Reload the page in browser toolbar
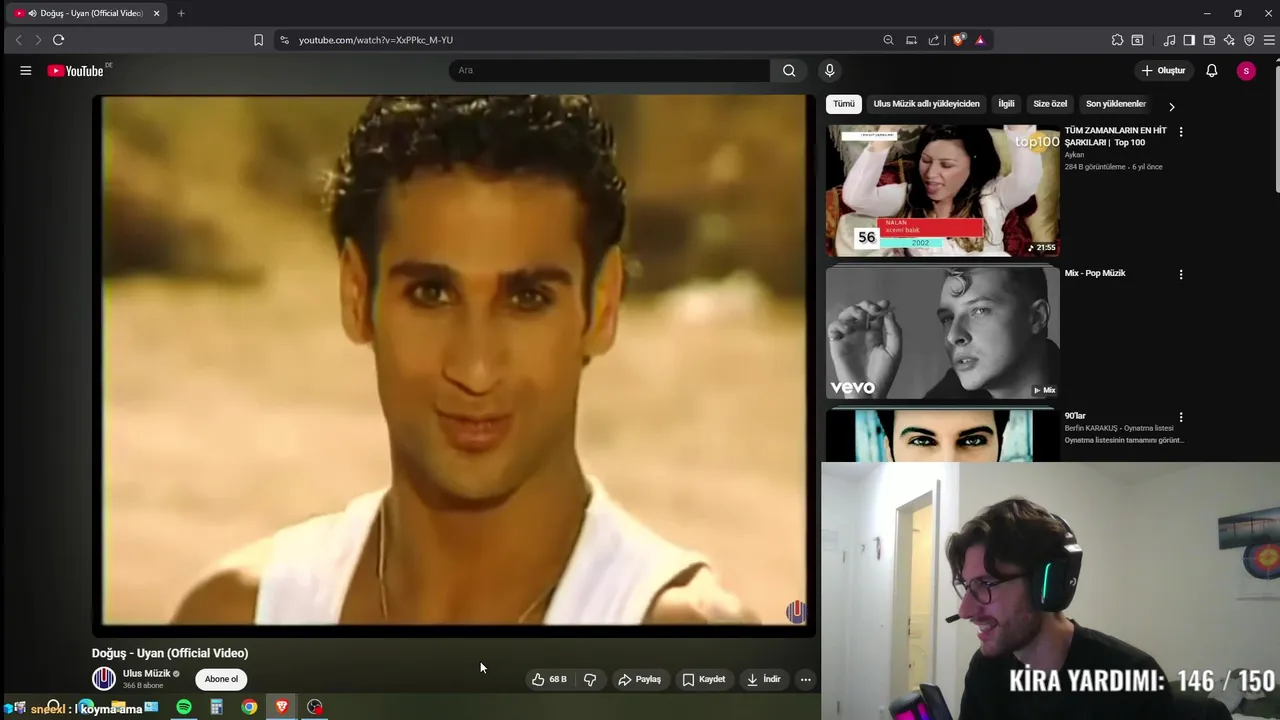The height and width of the screenshot is (720, 1280). [x=59, y=40]
